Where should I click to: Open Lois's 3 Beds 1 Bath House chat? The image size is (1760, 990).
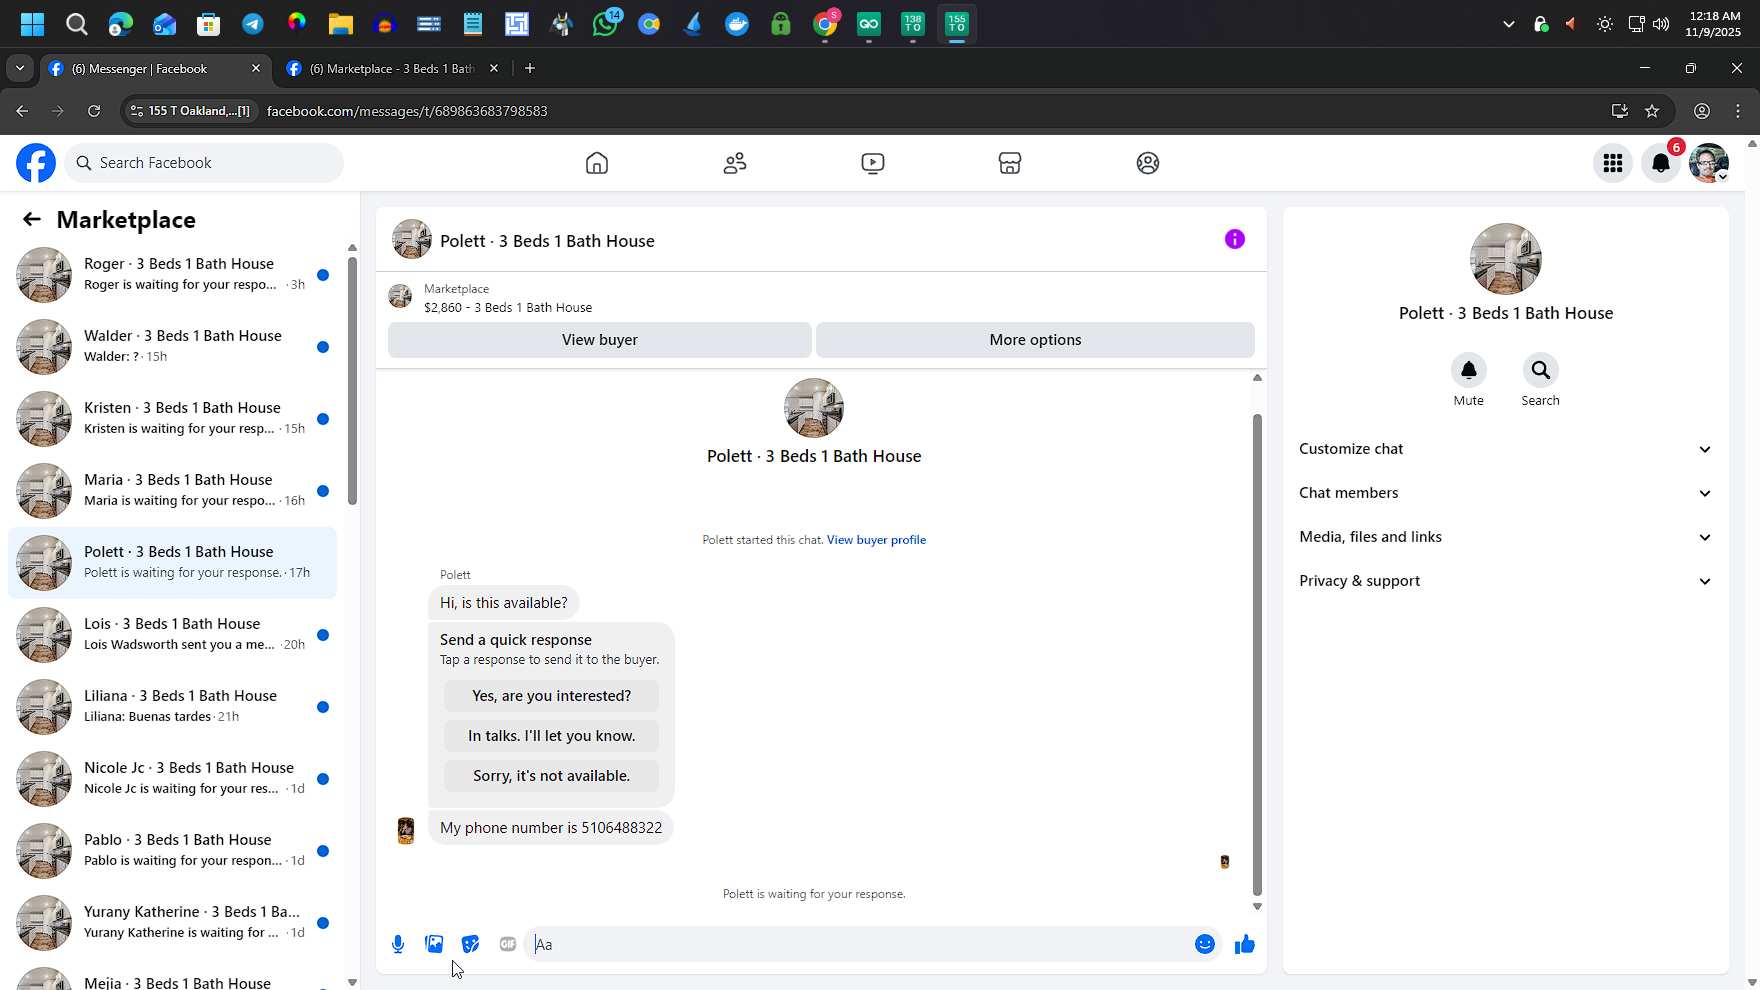[173, 635]
